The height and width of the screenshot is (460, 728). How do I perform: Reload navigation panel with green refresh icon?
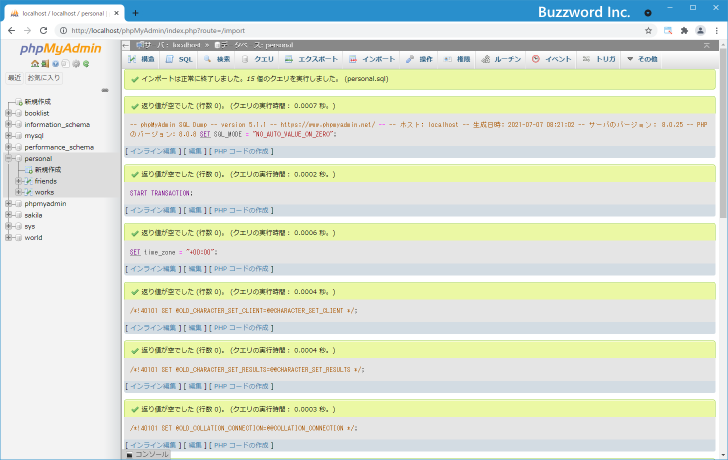(86, 64)
